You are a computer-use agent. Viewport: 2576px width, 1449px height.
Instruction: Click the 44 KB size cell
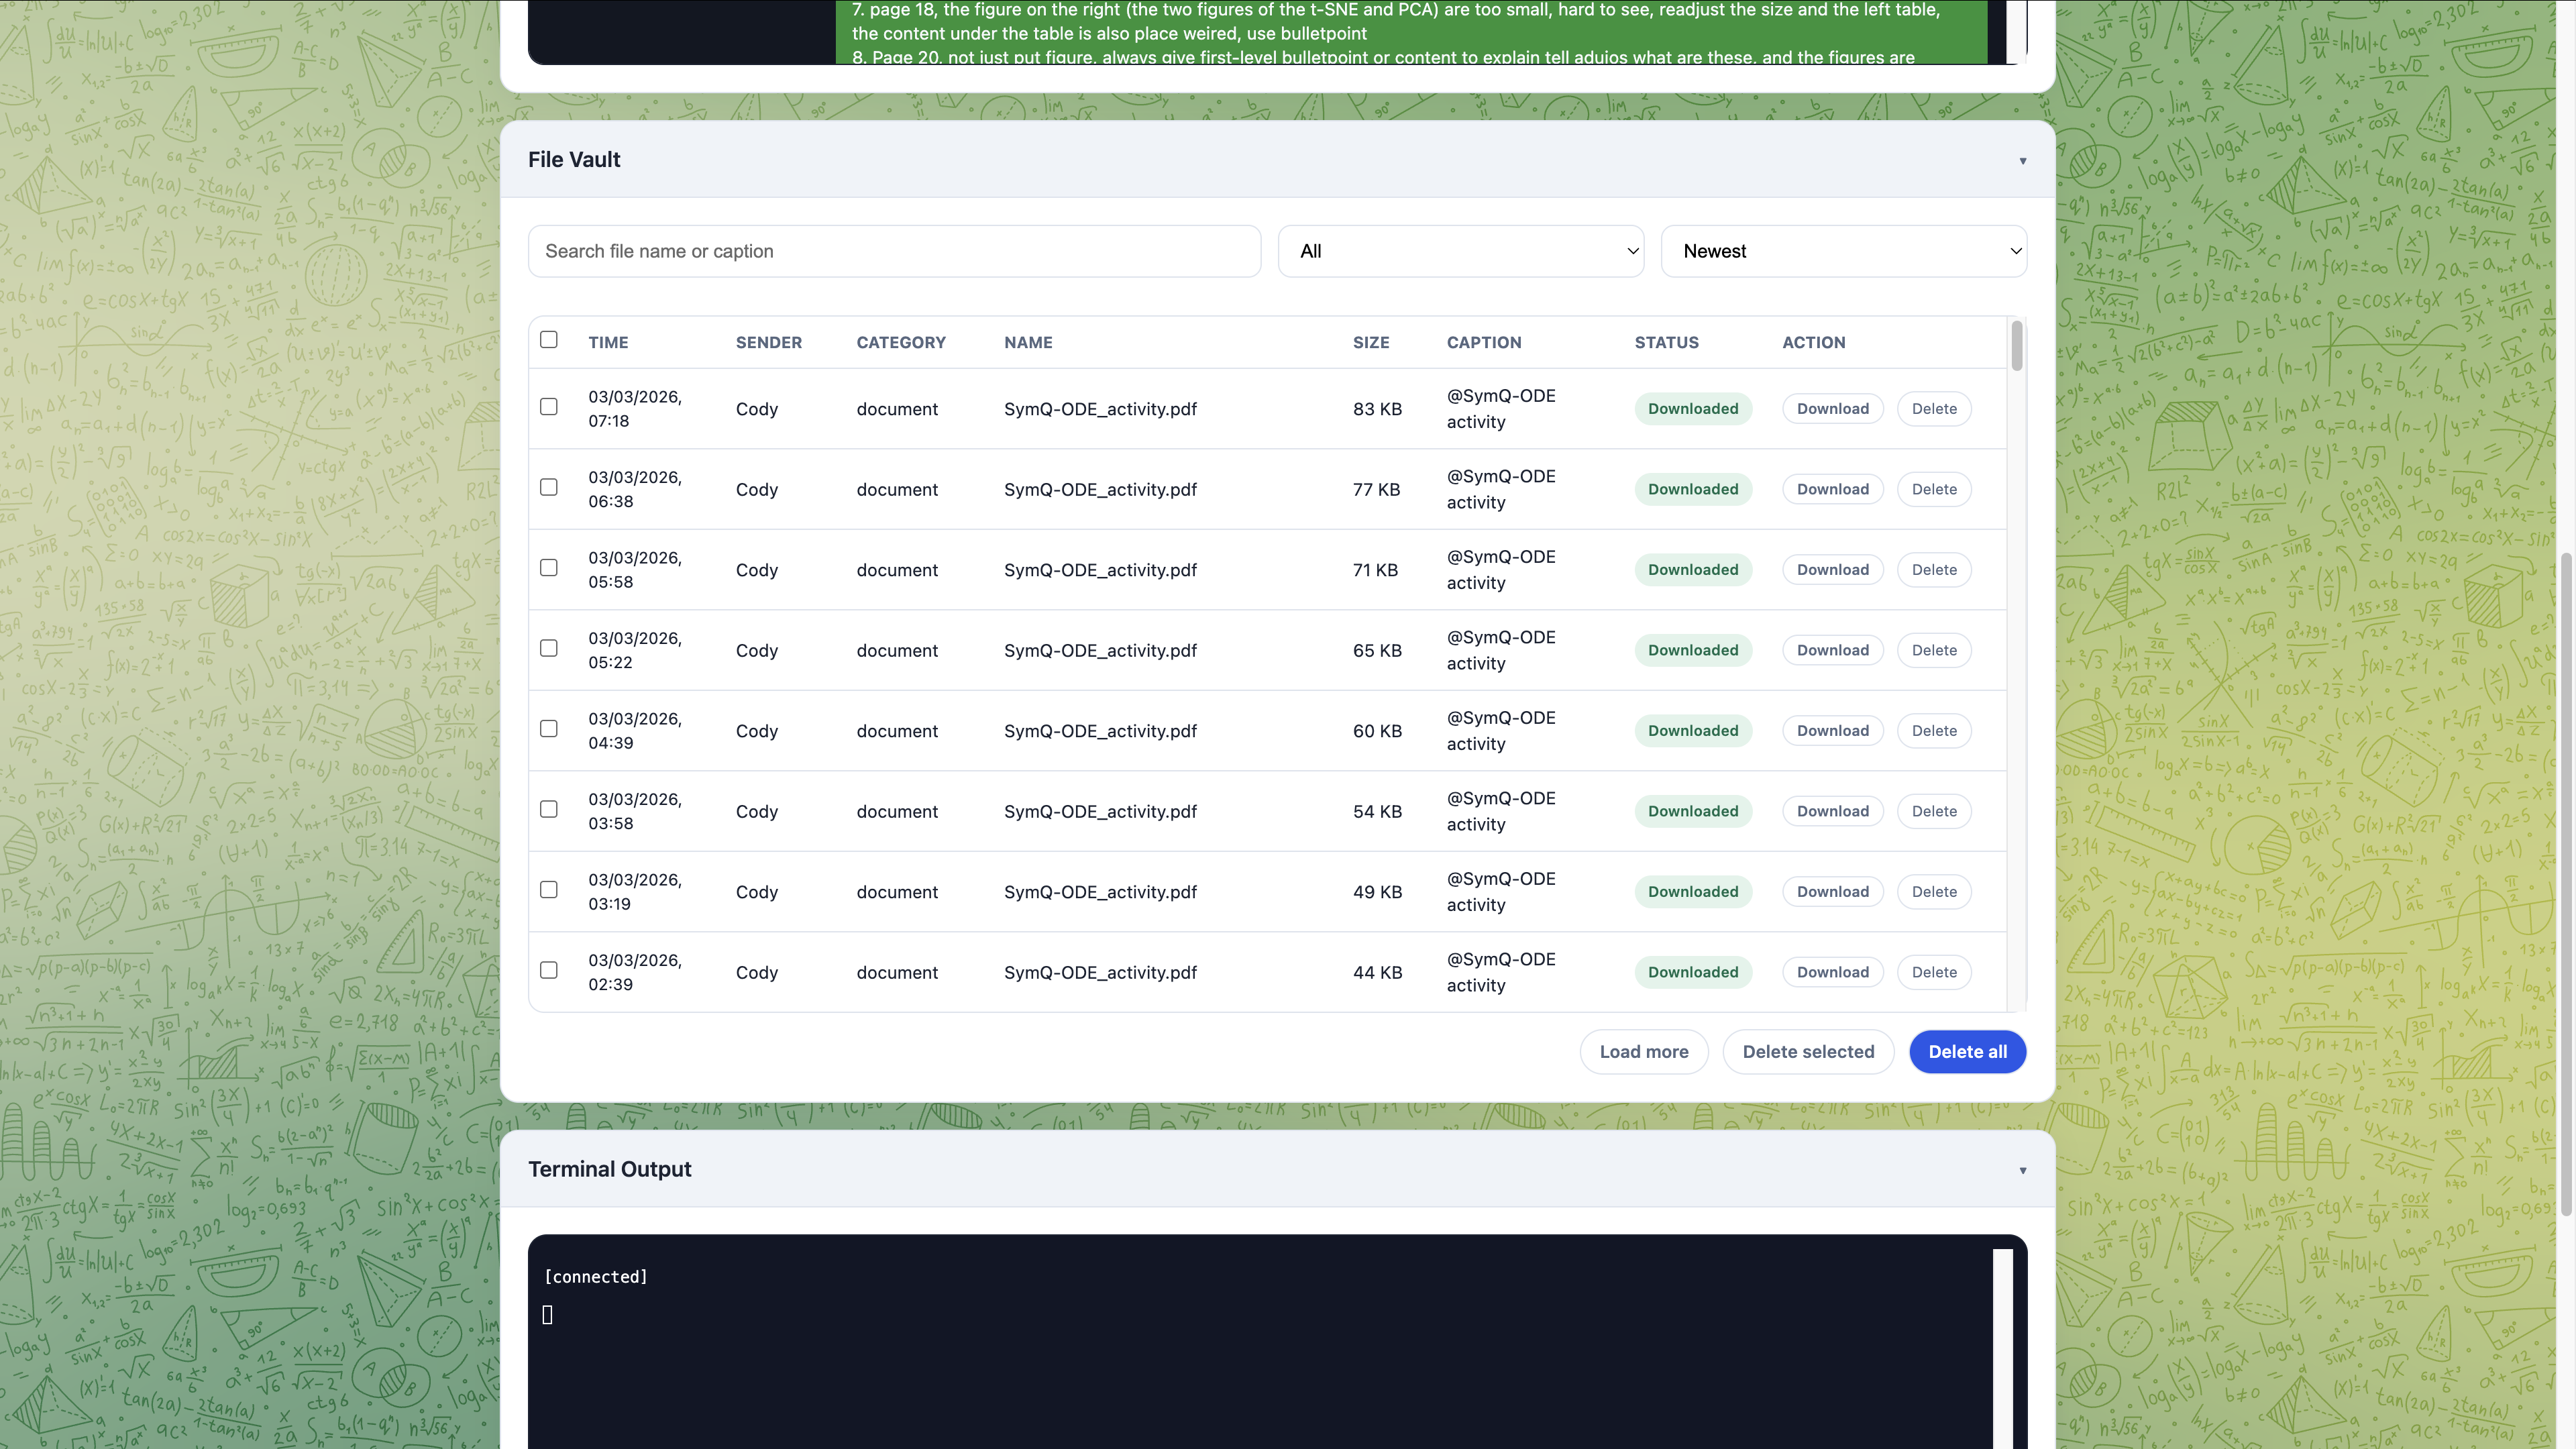pos(1377,972)
